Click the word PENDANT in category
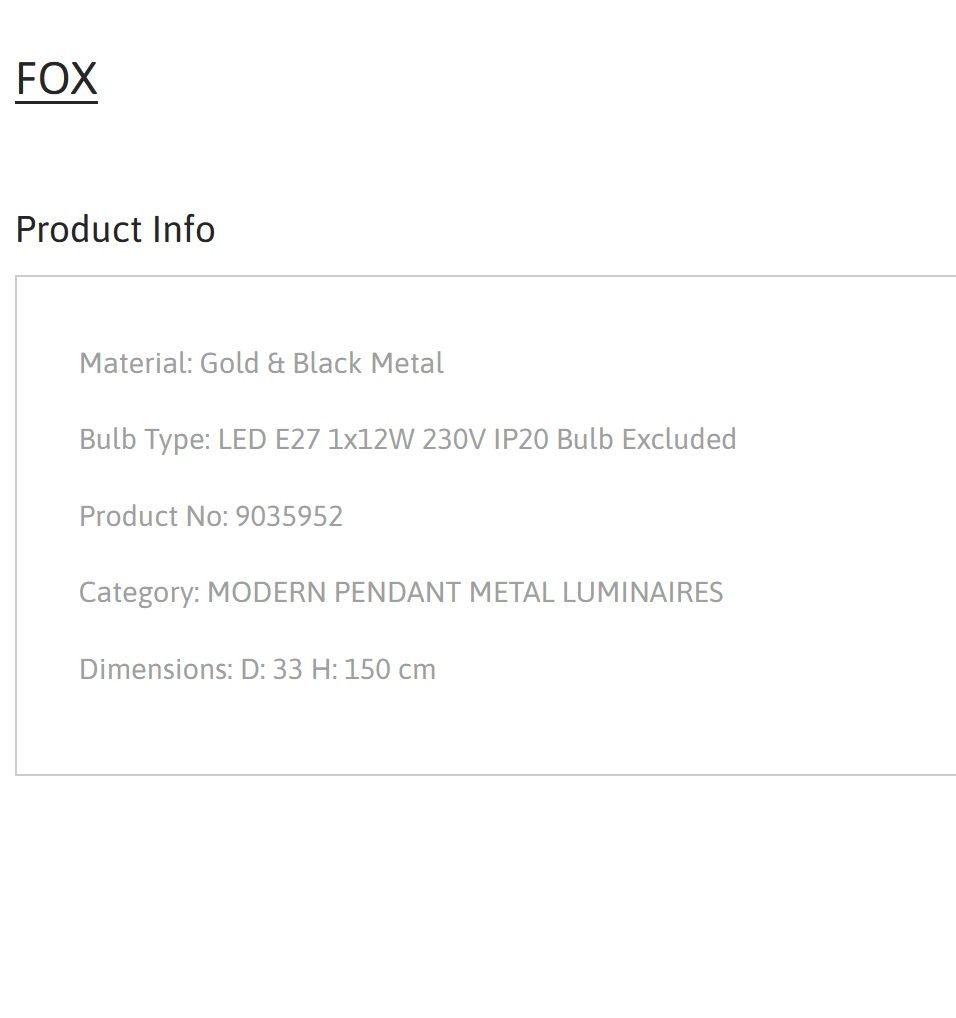 pos(398,593)
